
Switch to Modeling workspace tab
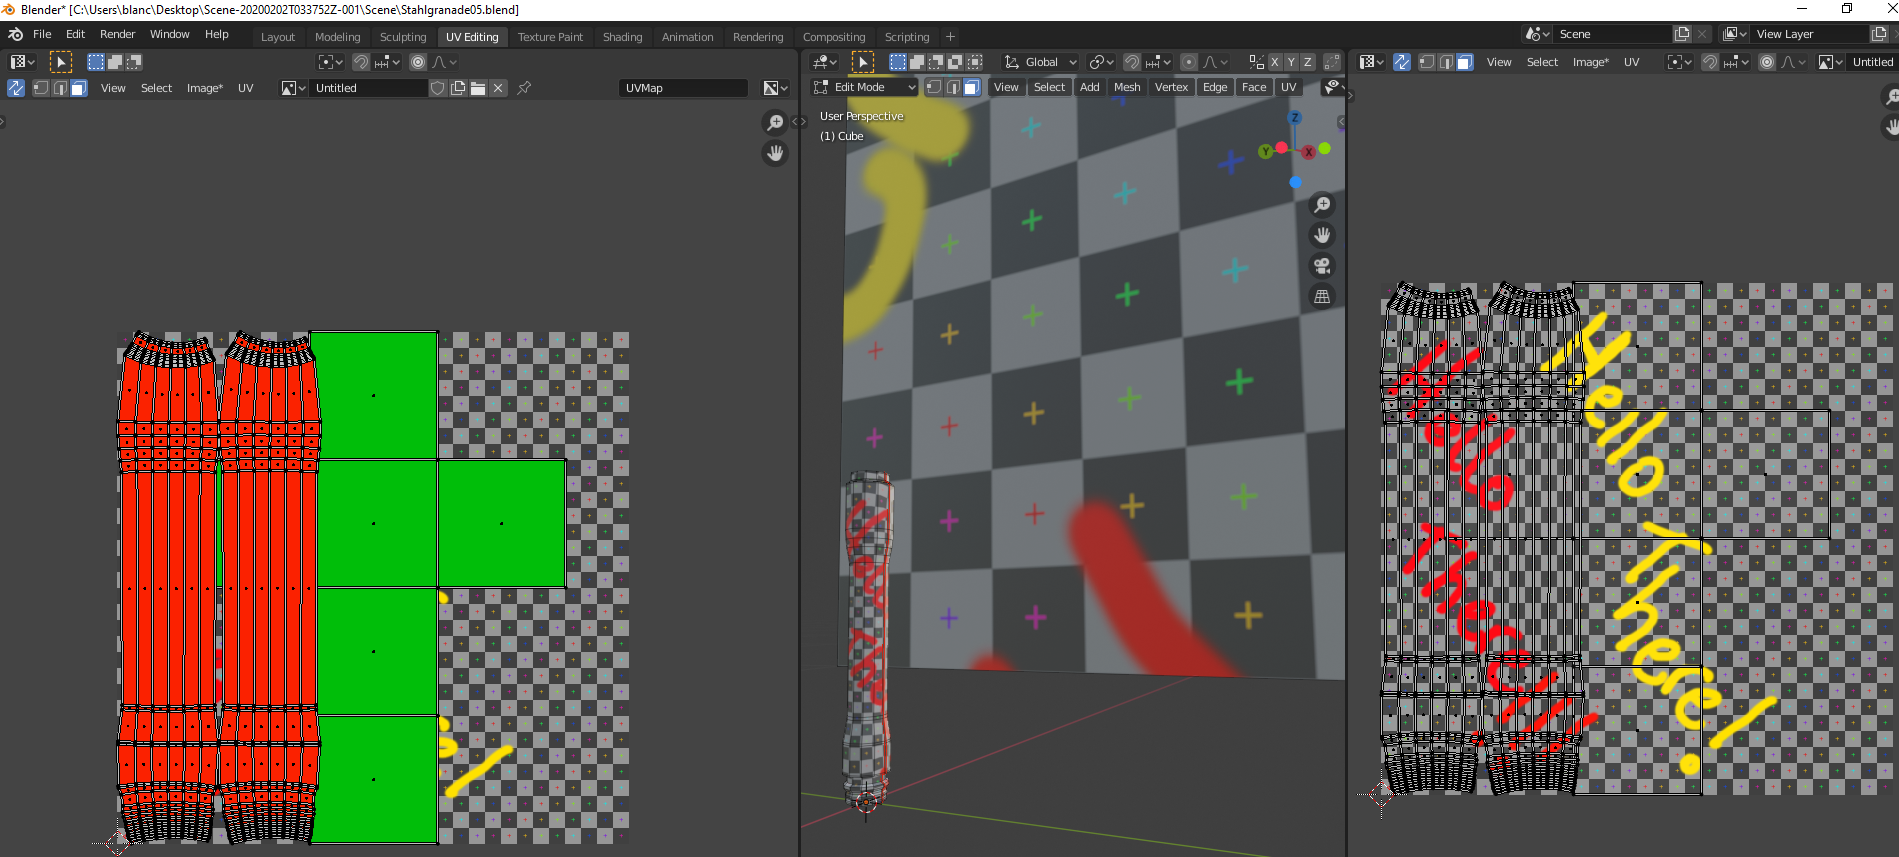click(x=337, y=37)
